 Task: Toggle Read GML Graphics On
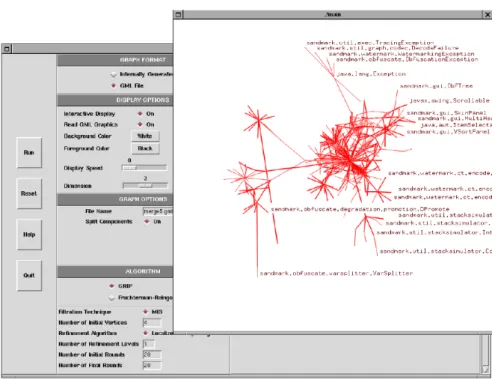pyautogui.click(x=140, y=124)
